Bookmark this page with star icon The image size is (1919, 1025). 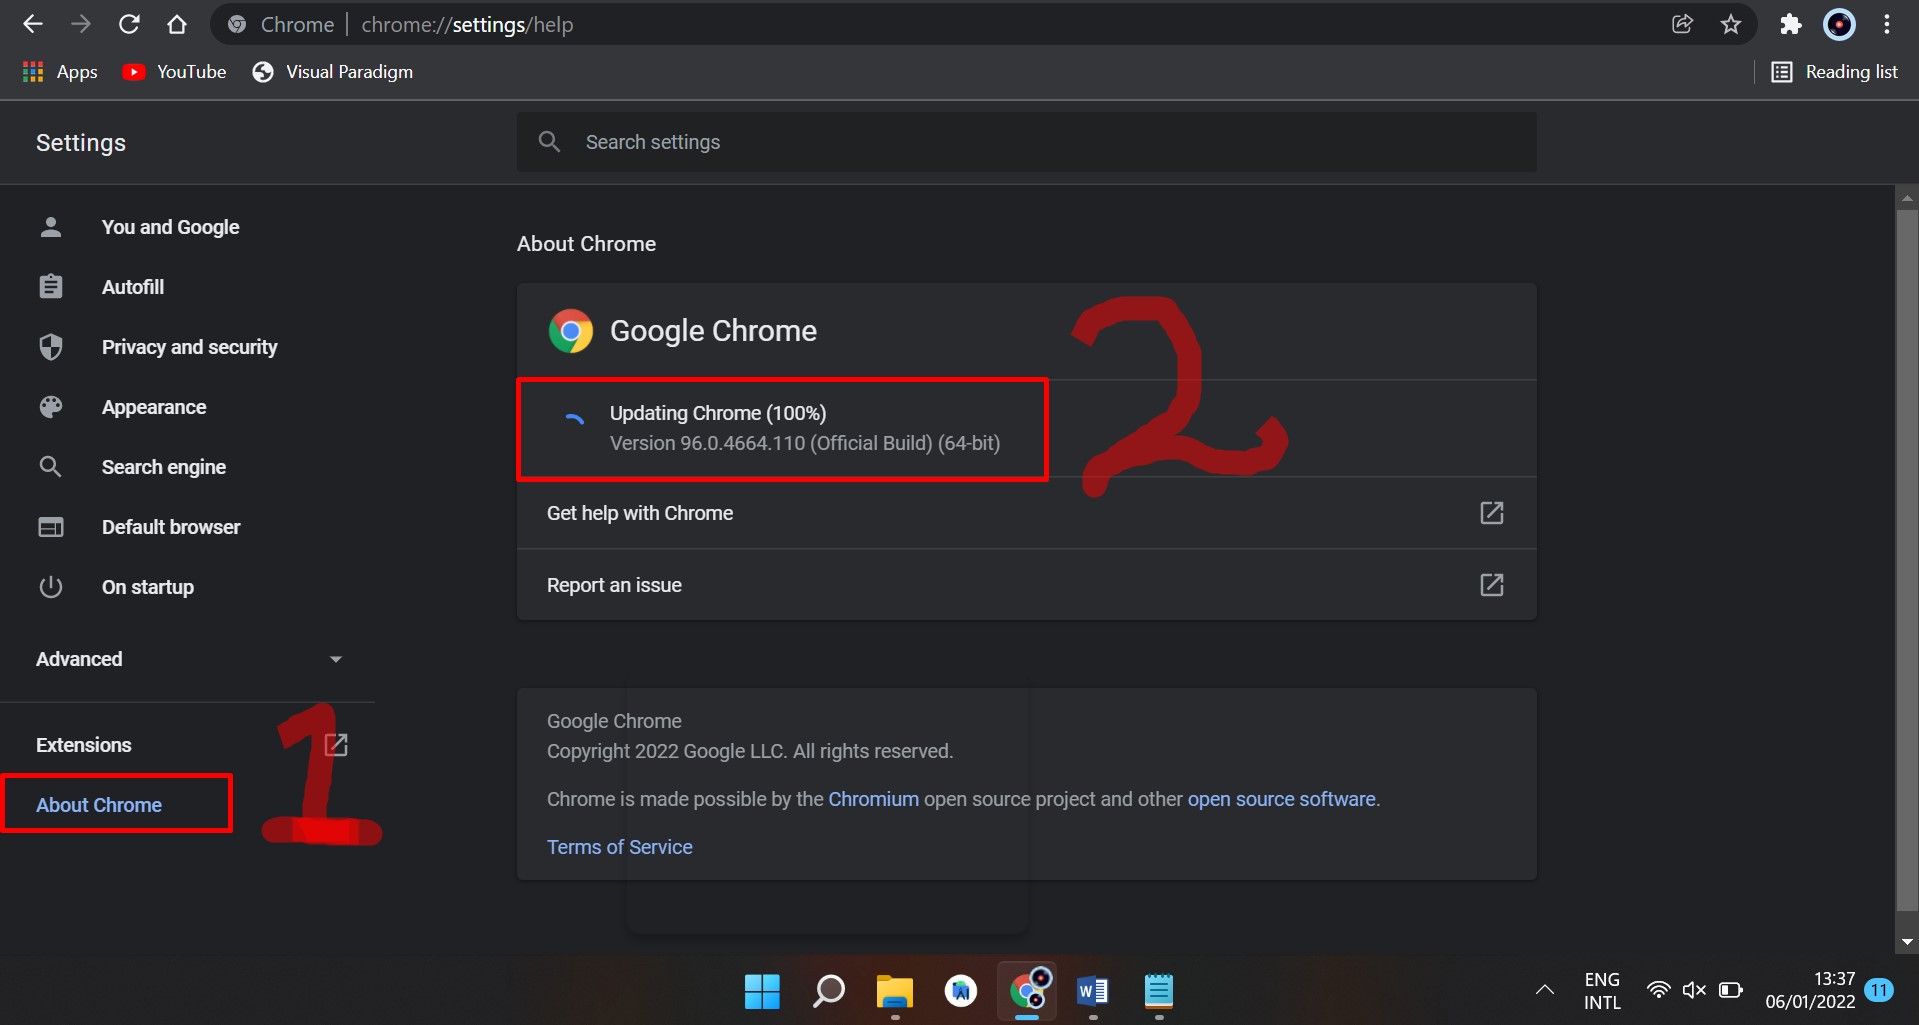(x=1731, y=24)
